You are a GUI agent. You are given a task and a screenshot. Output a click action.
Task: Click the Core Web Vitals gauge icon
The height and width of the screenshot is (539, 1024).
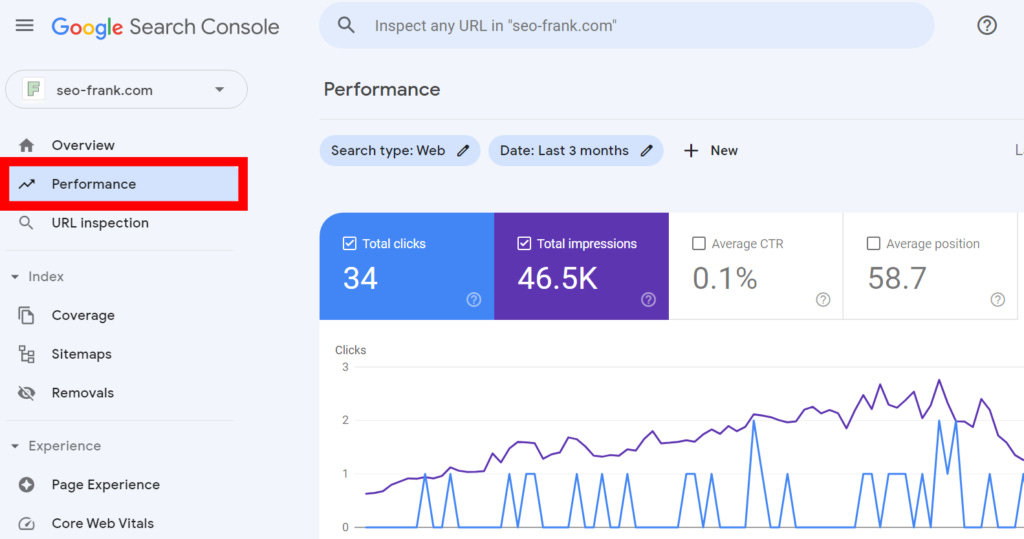pos(26,523)
